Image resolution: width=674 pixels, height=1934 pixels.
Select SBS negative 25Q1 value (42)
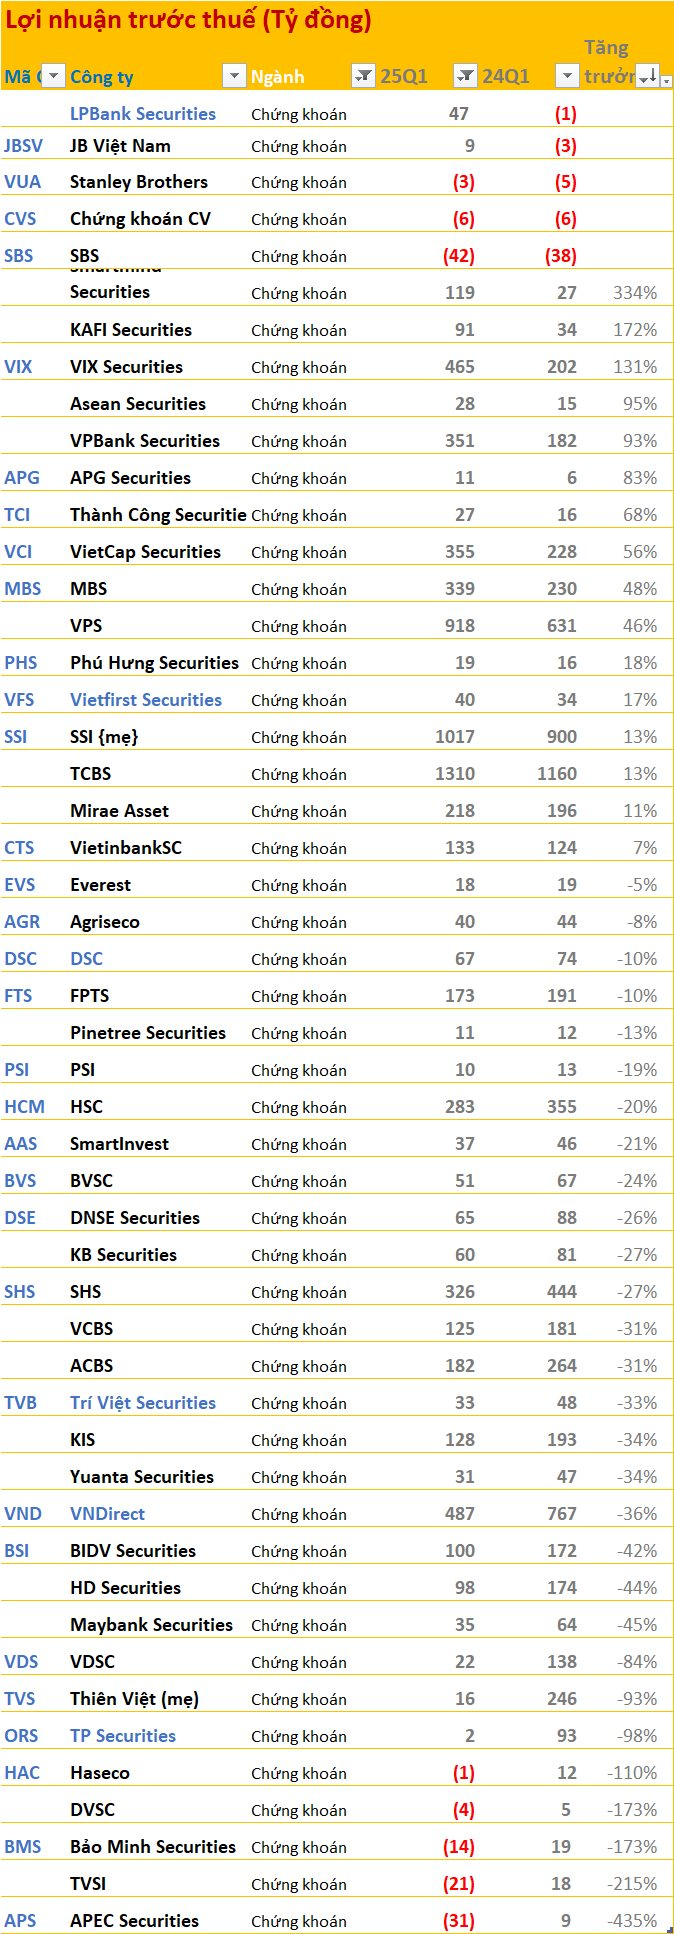pyautogui.click(x=459, y=256)
